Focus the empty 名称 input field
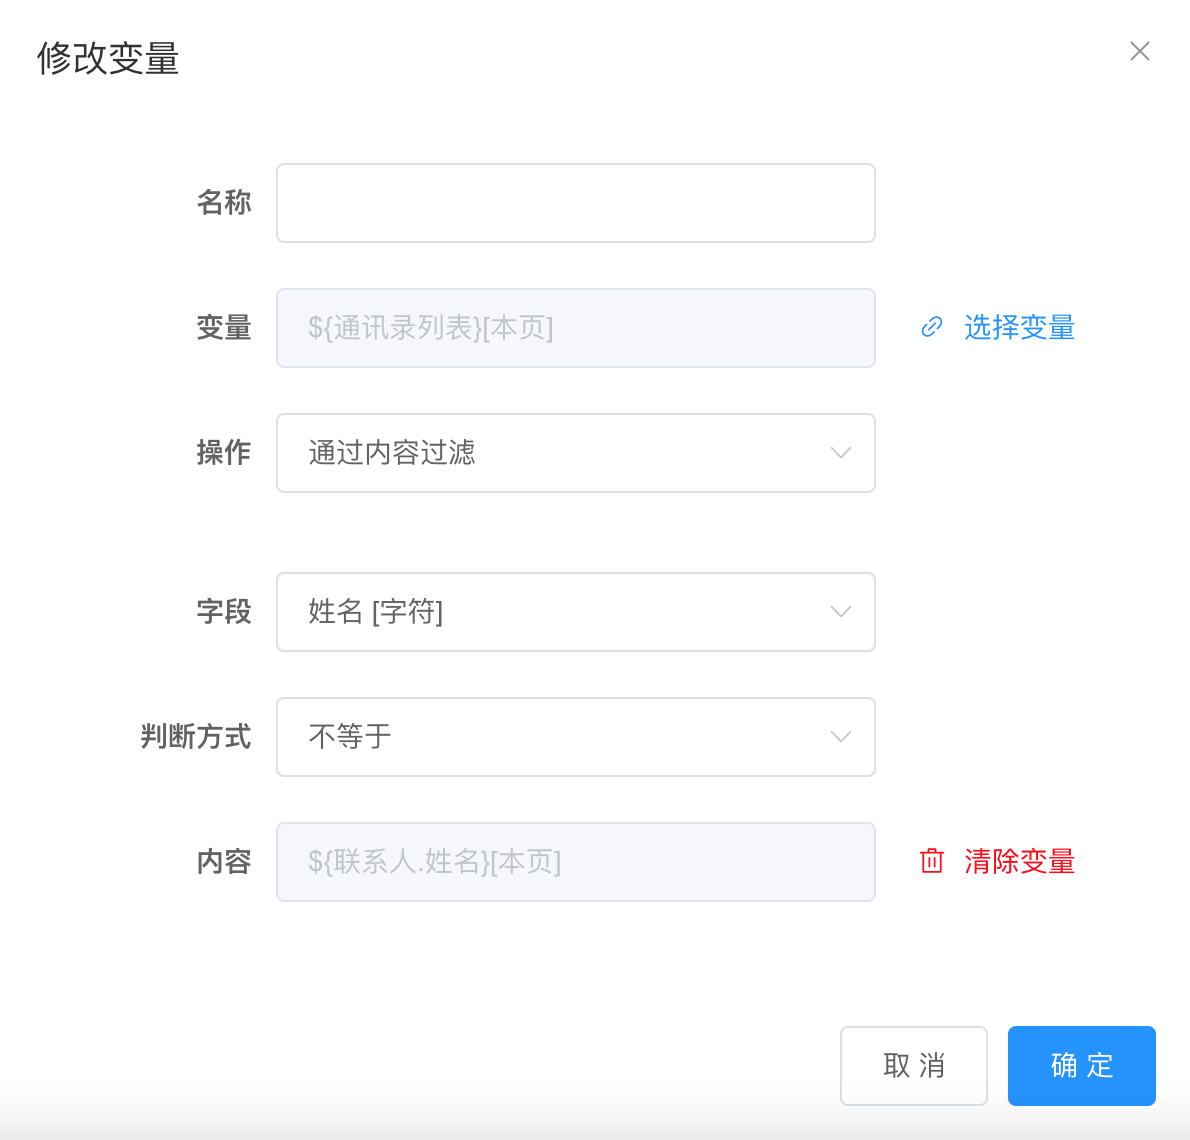 click(576, 203)
